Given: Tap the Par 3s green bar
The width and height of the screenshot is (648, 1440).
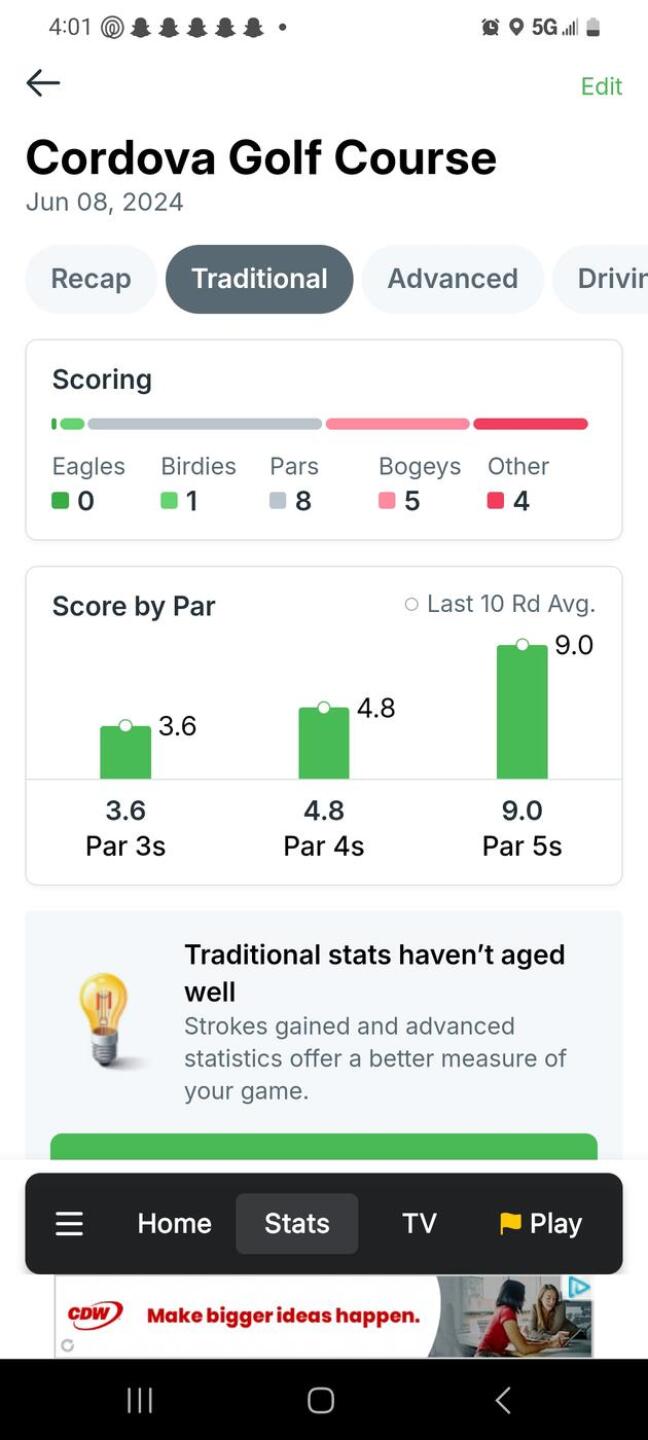Looking at the screenshot, I should click(x=125, y=752).
